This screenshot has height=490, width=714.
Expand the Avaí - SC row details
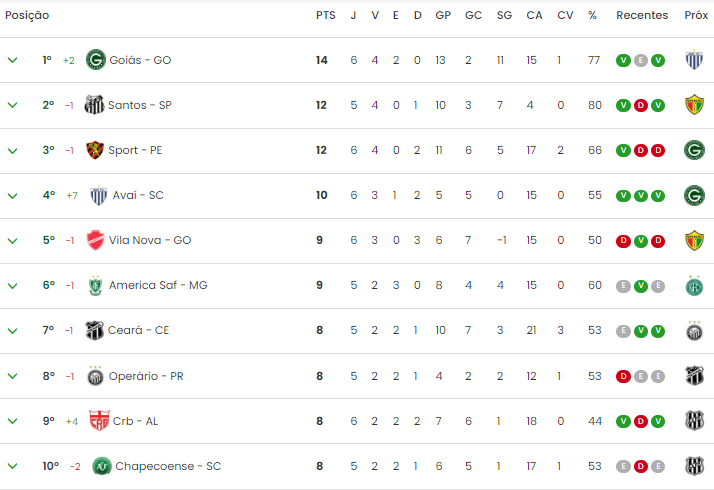coord(13,196)
